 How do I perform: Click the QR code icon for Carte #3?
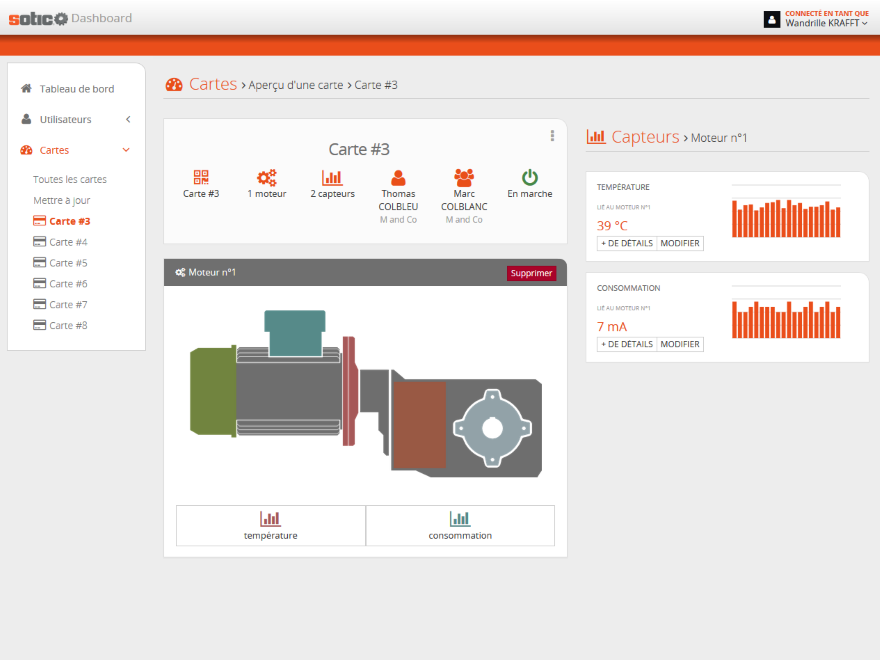pyautogui.click(x=201, y=177)
